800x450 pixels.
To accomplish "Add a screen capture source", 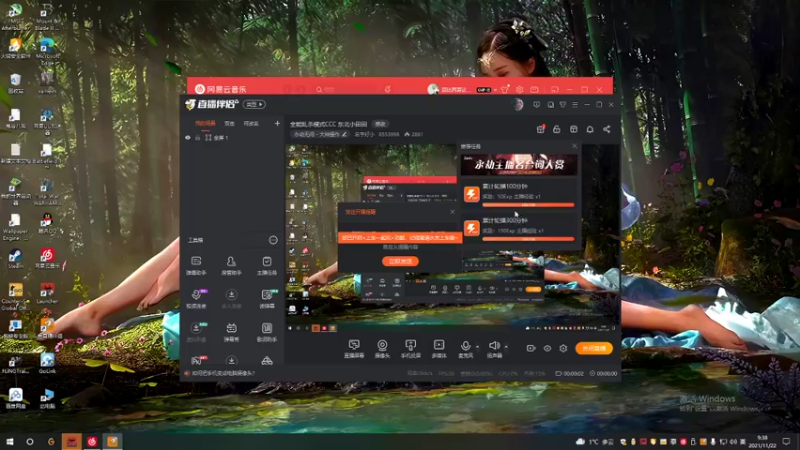I will [x=354, y=349].
